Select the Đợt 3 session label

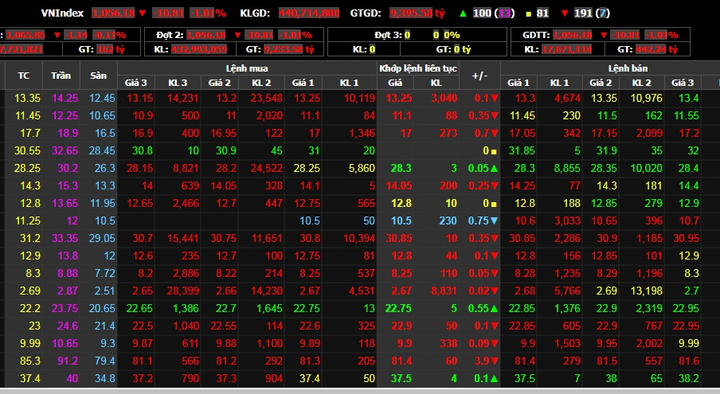[388, 35]
